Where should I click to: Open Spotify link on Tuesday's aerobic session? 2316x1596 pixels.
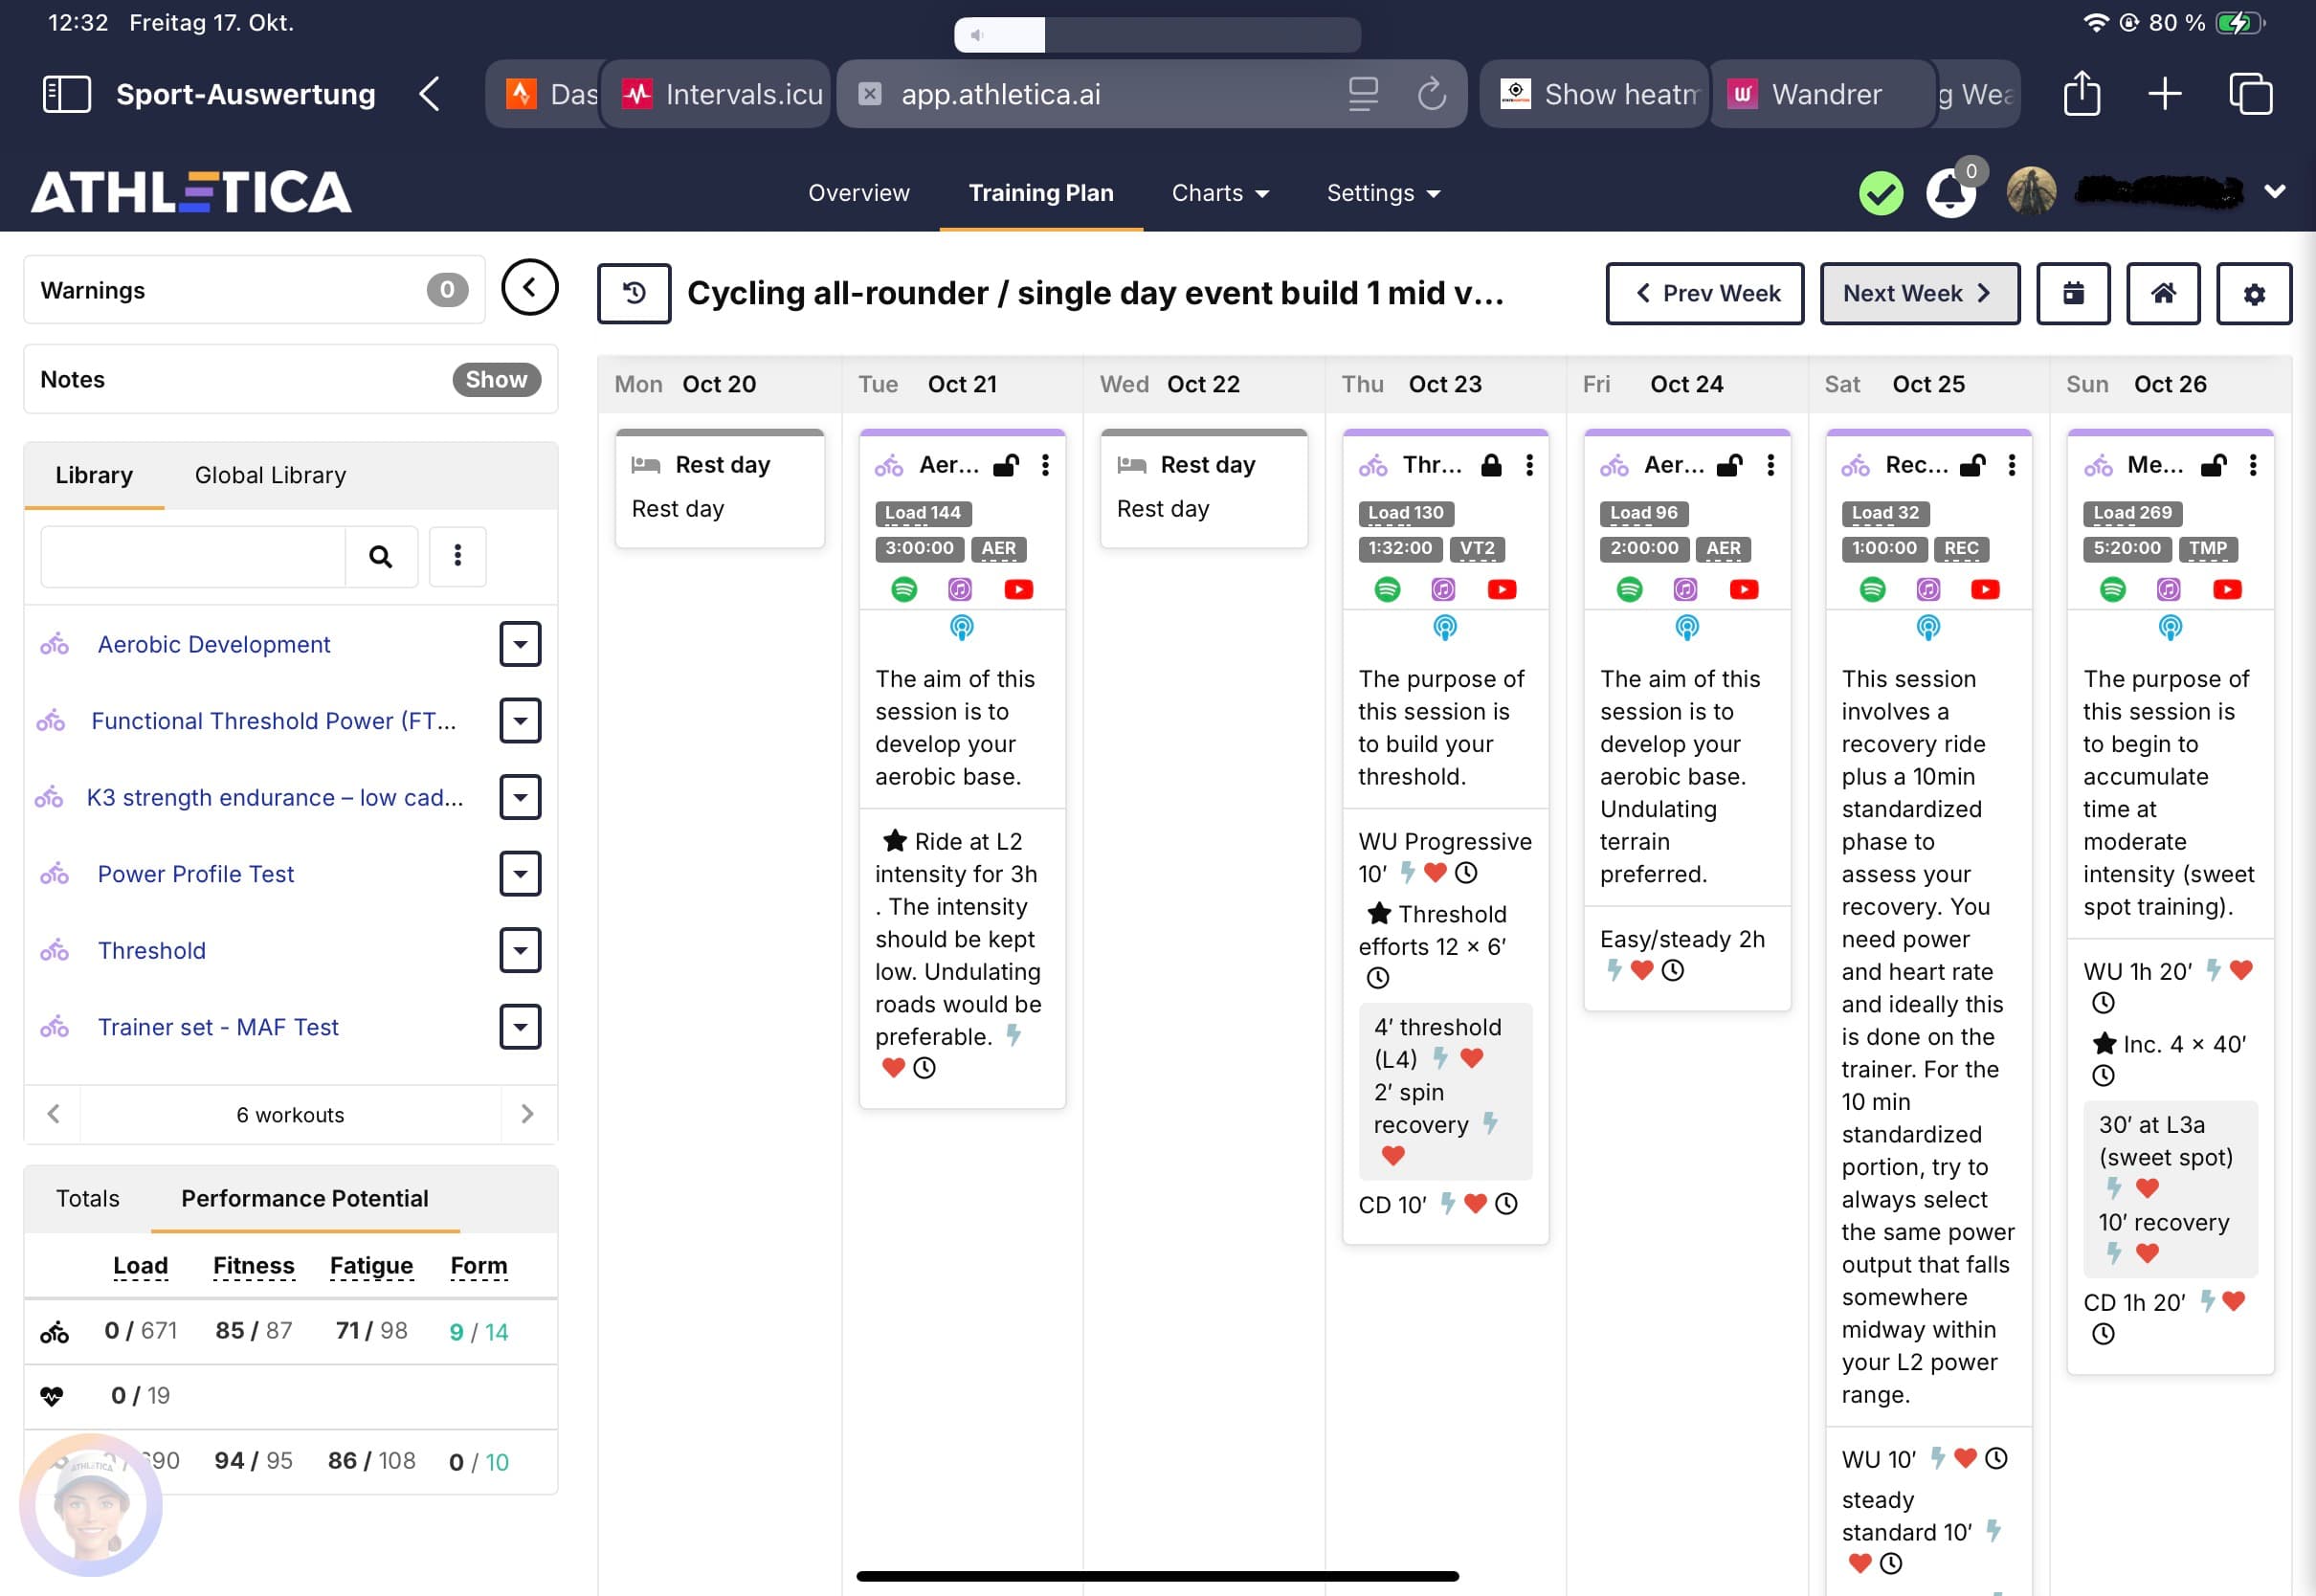point(903,589)
